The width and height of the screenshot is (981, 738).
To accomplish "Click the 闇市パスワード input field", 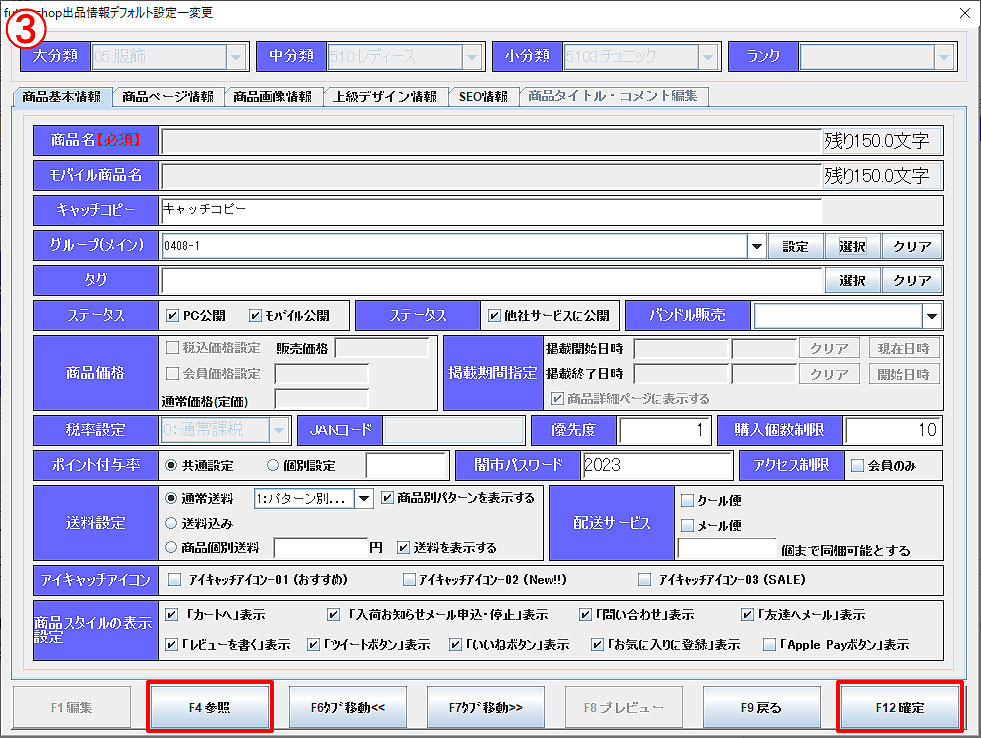I will point(656,465).
